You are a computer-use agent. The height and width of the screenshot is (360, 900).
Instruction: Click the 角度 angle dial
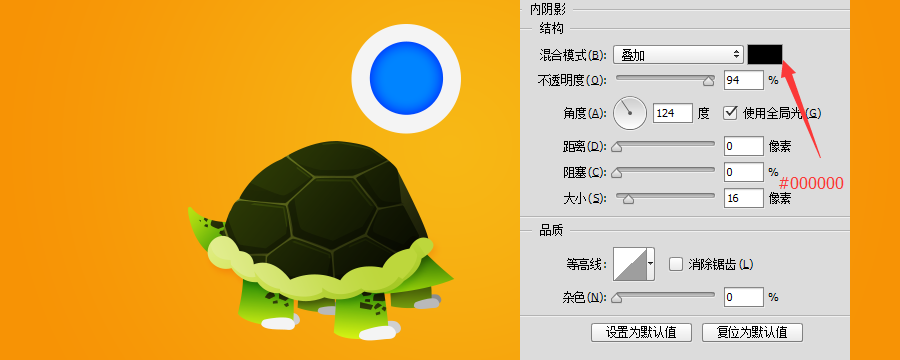point(630,113)
